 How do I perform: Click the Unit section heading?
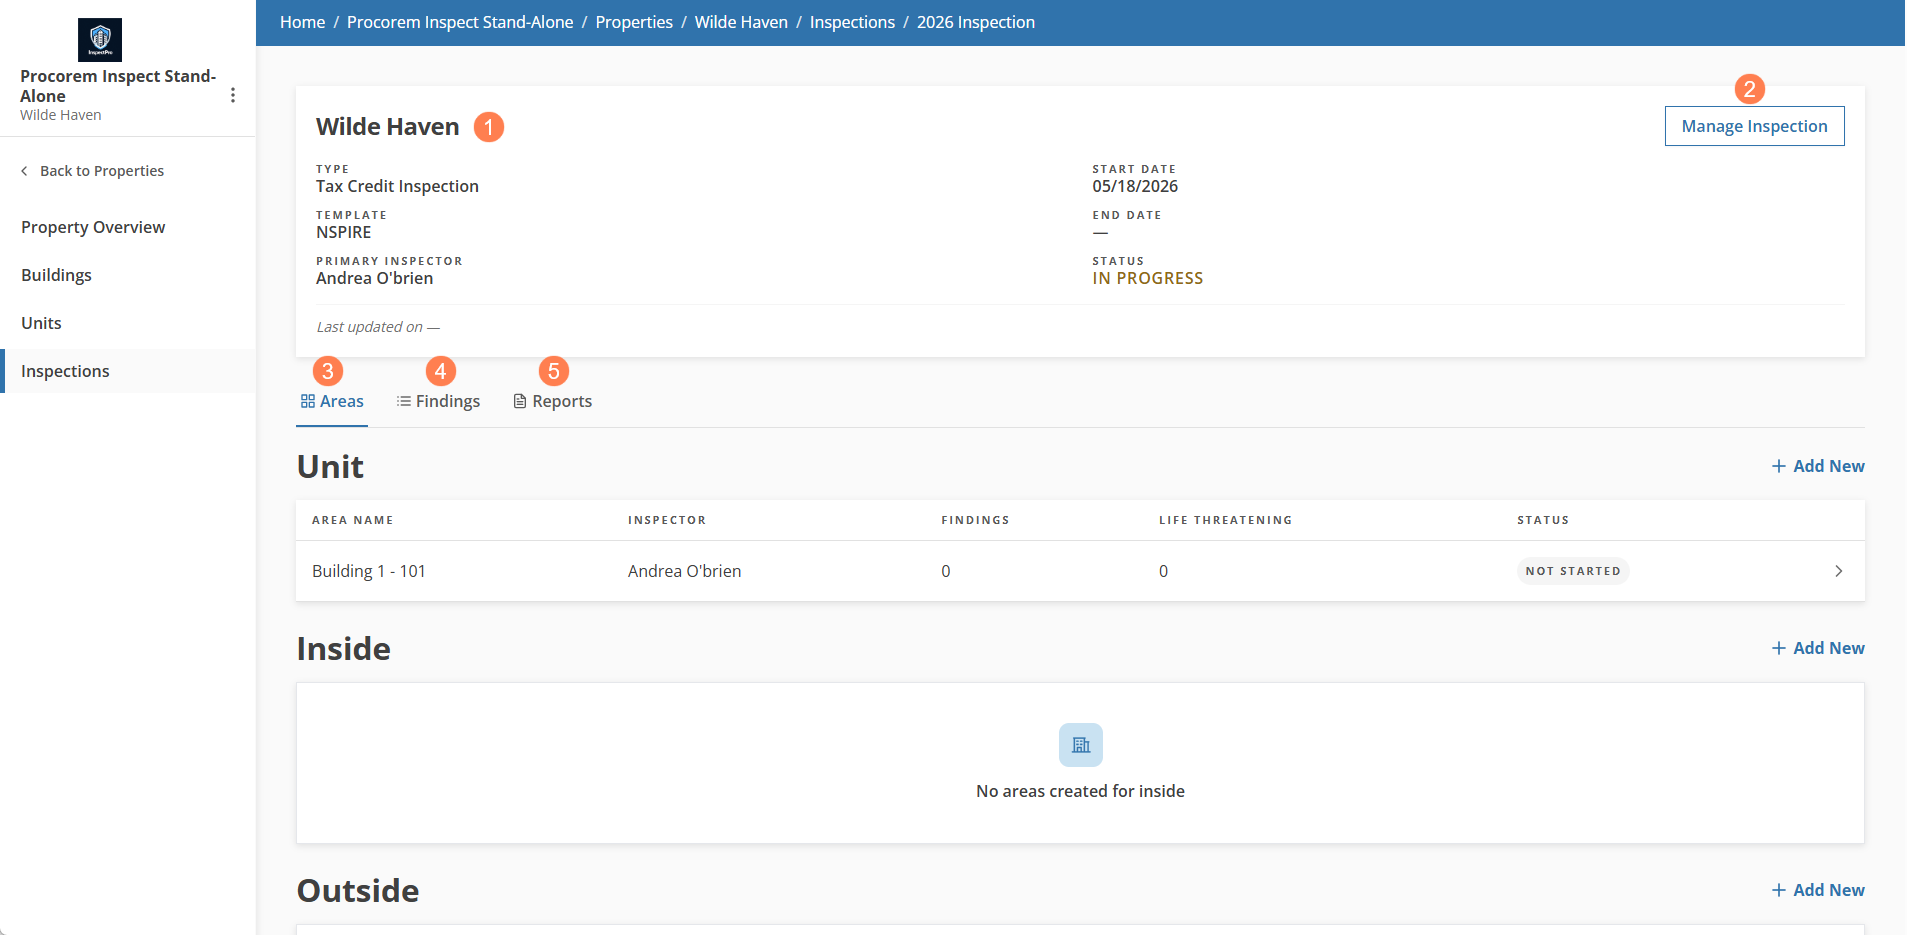point(330,467)
